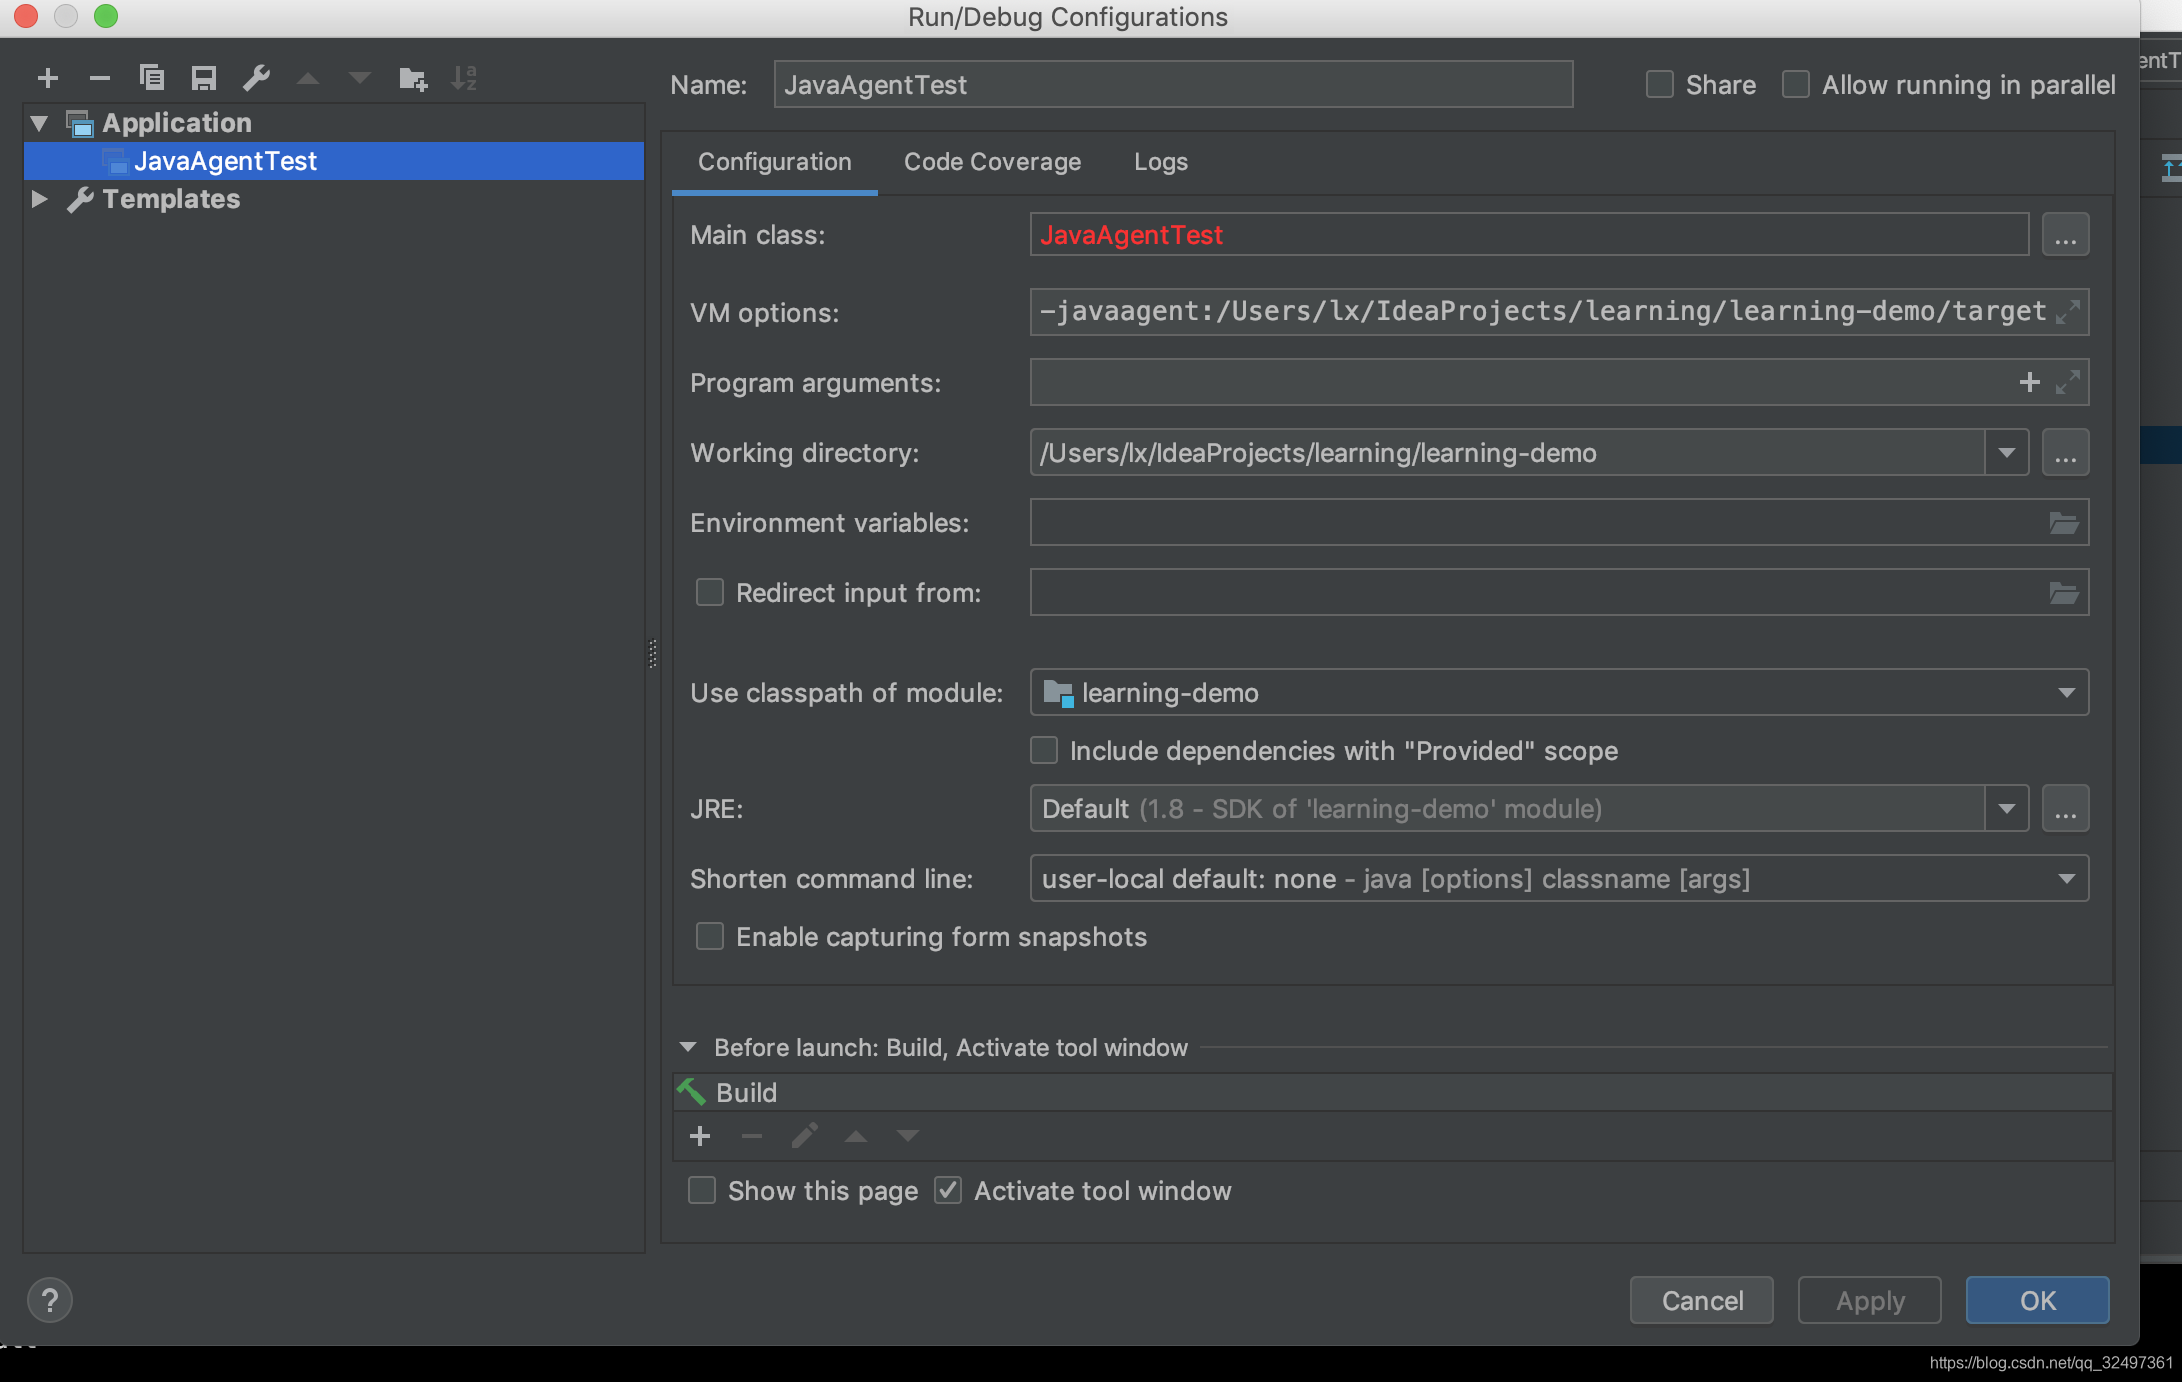2182x1382 pixels.
Task: Switch to the Code Coverage tab
Action: 992,162
